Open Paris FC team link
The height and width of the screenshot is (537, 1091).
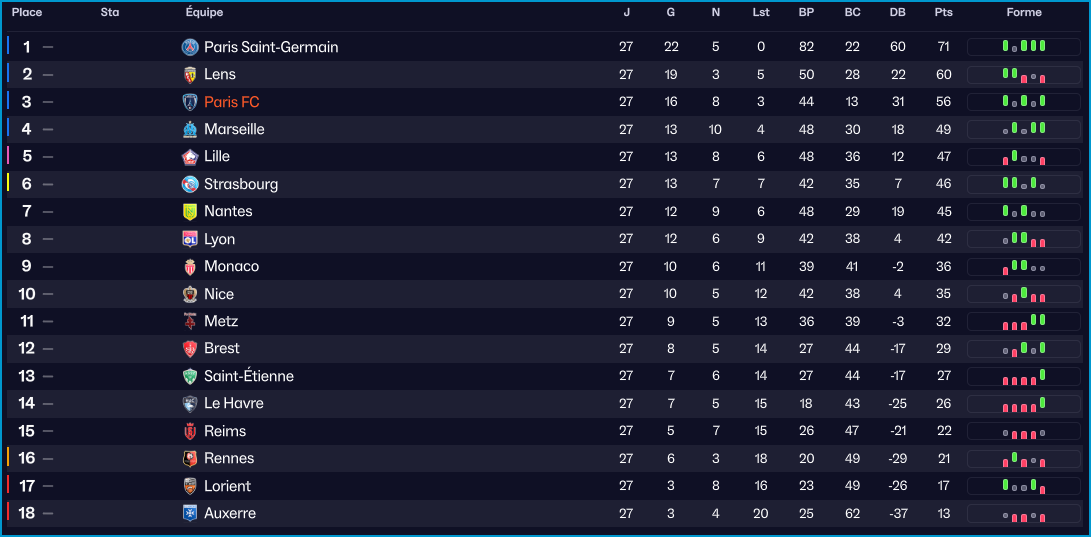click(x=231, y=102)
